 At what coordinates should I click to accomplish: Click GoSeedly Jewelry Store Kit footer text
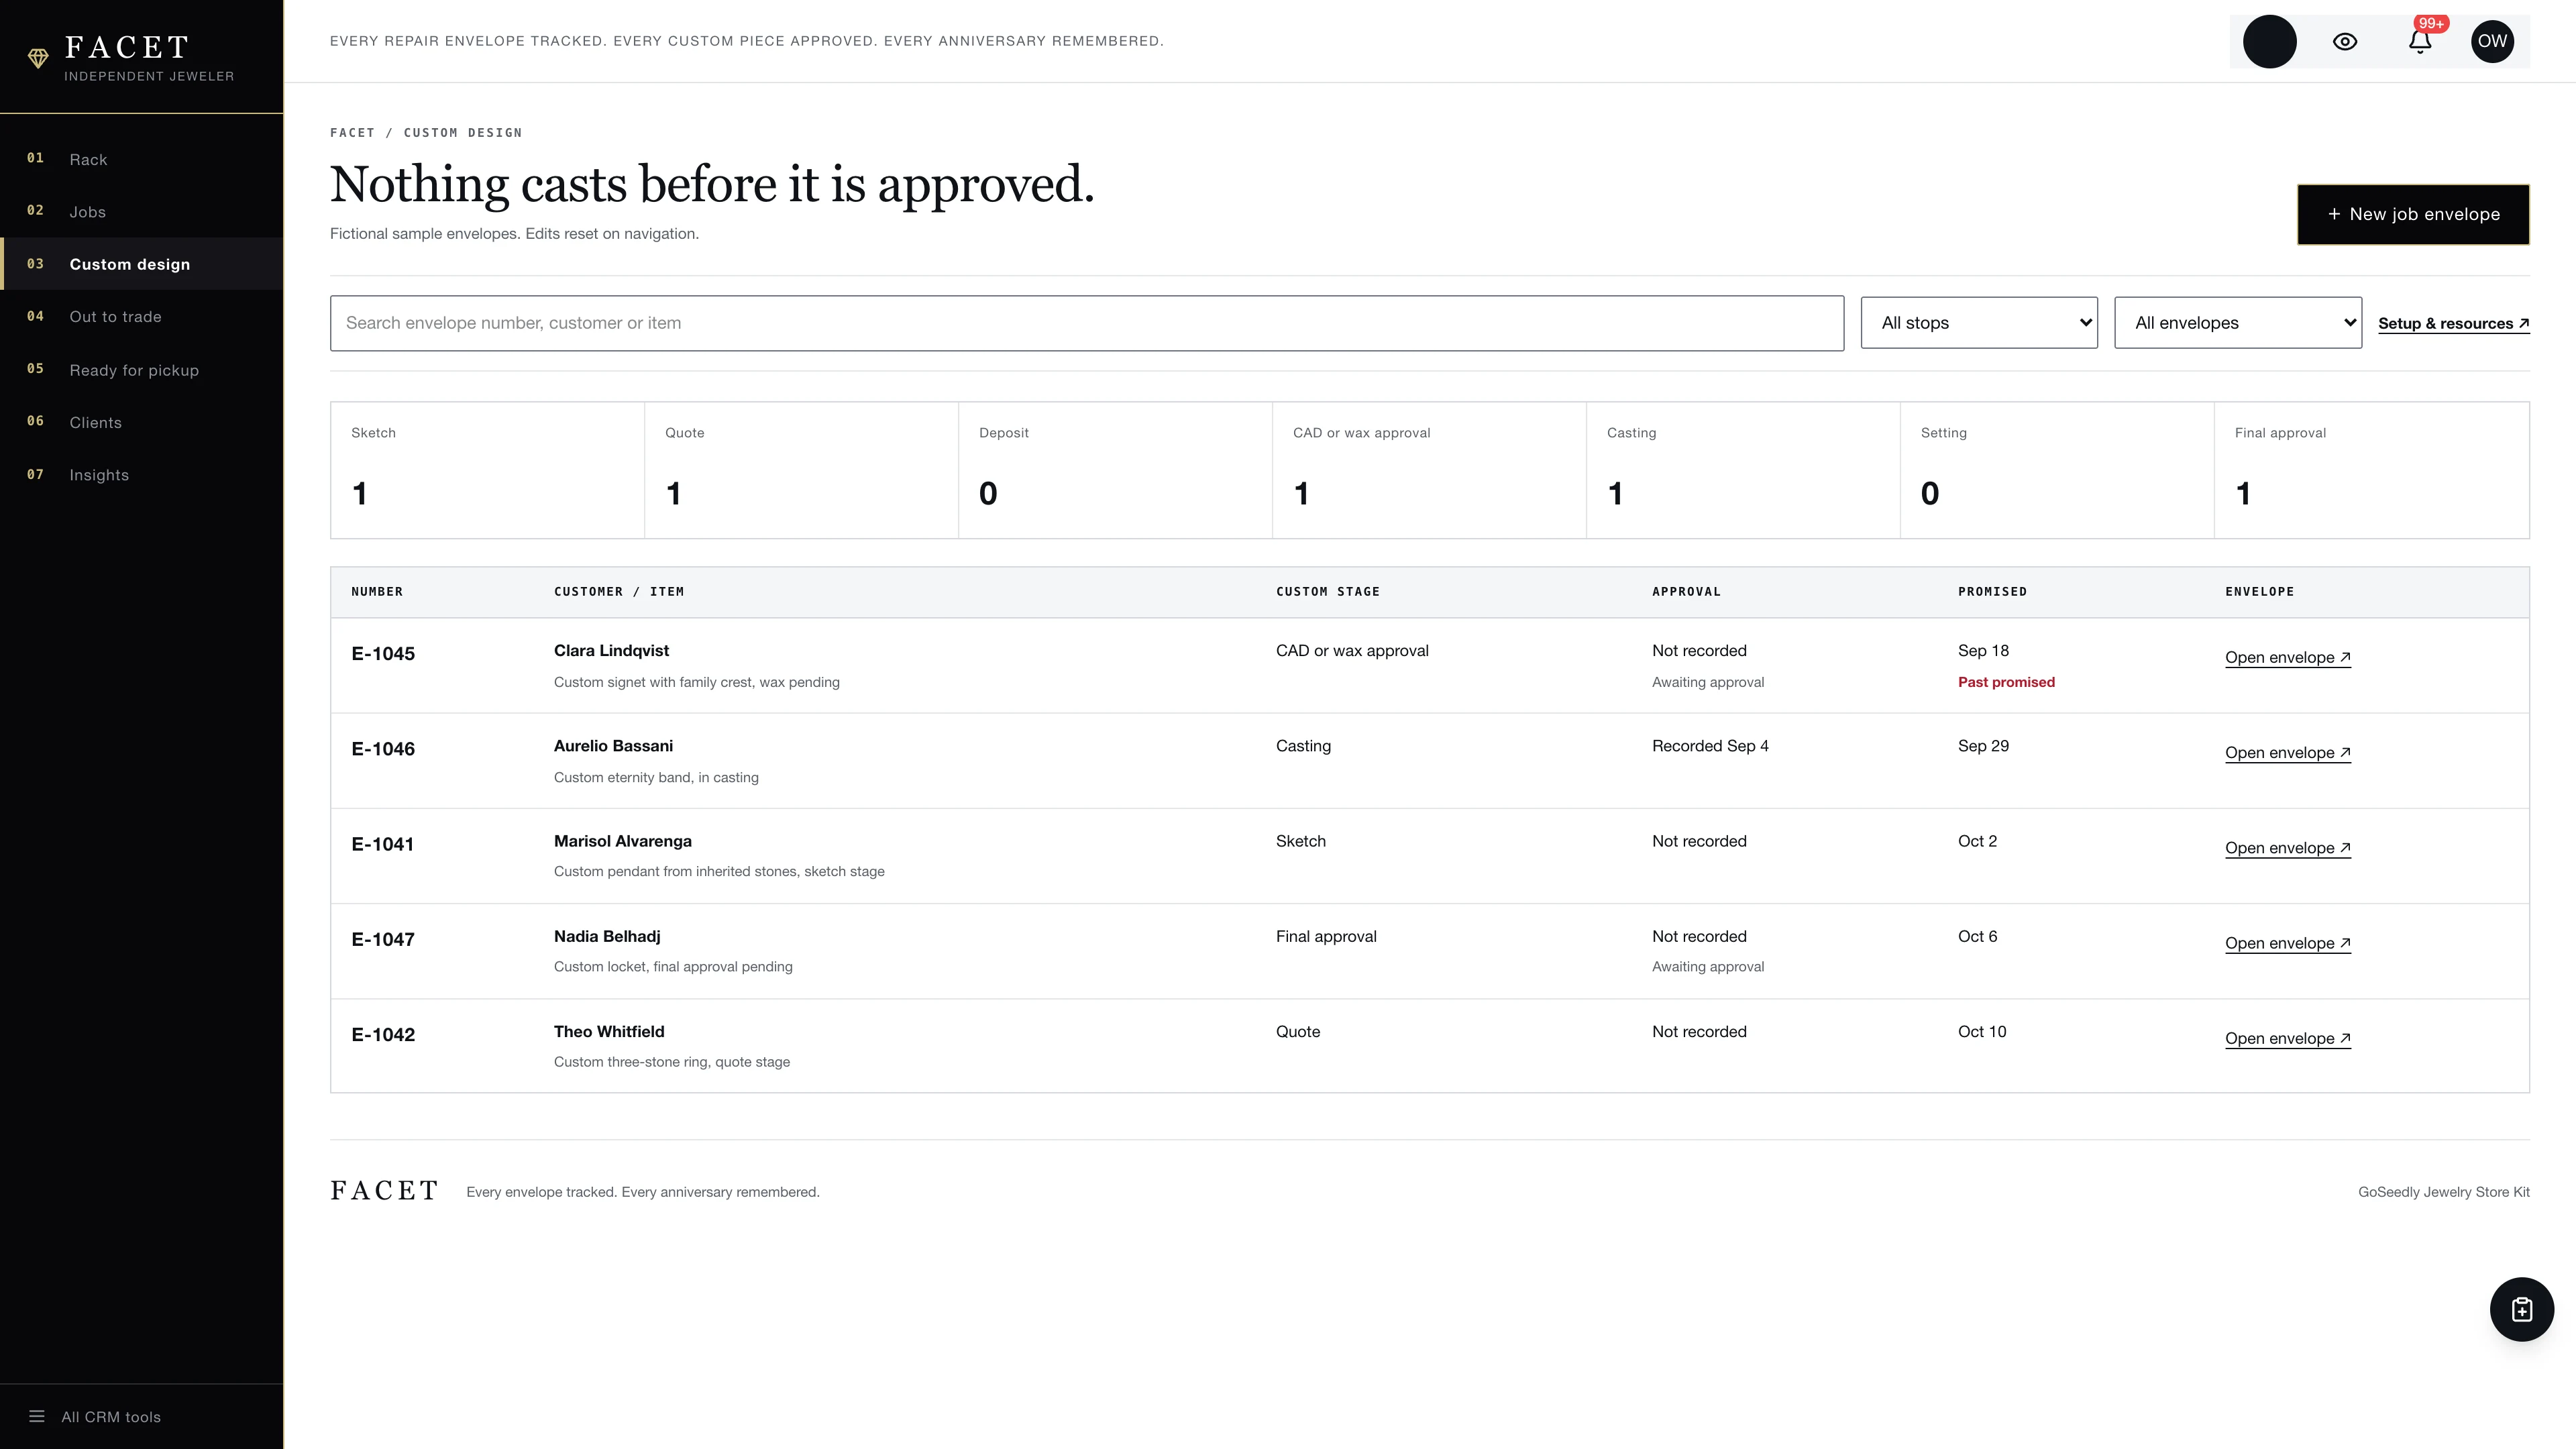2444,1192
